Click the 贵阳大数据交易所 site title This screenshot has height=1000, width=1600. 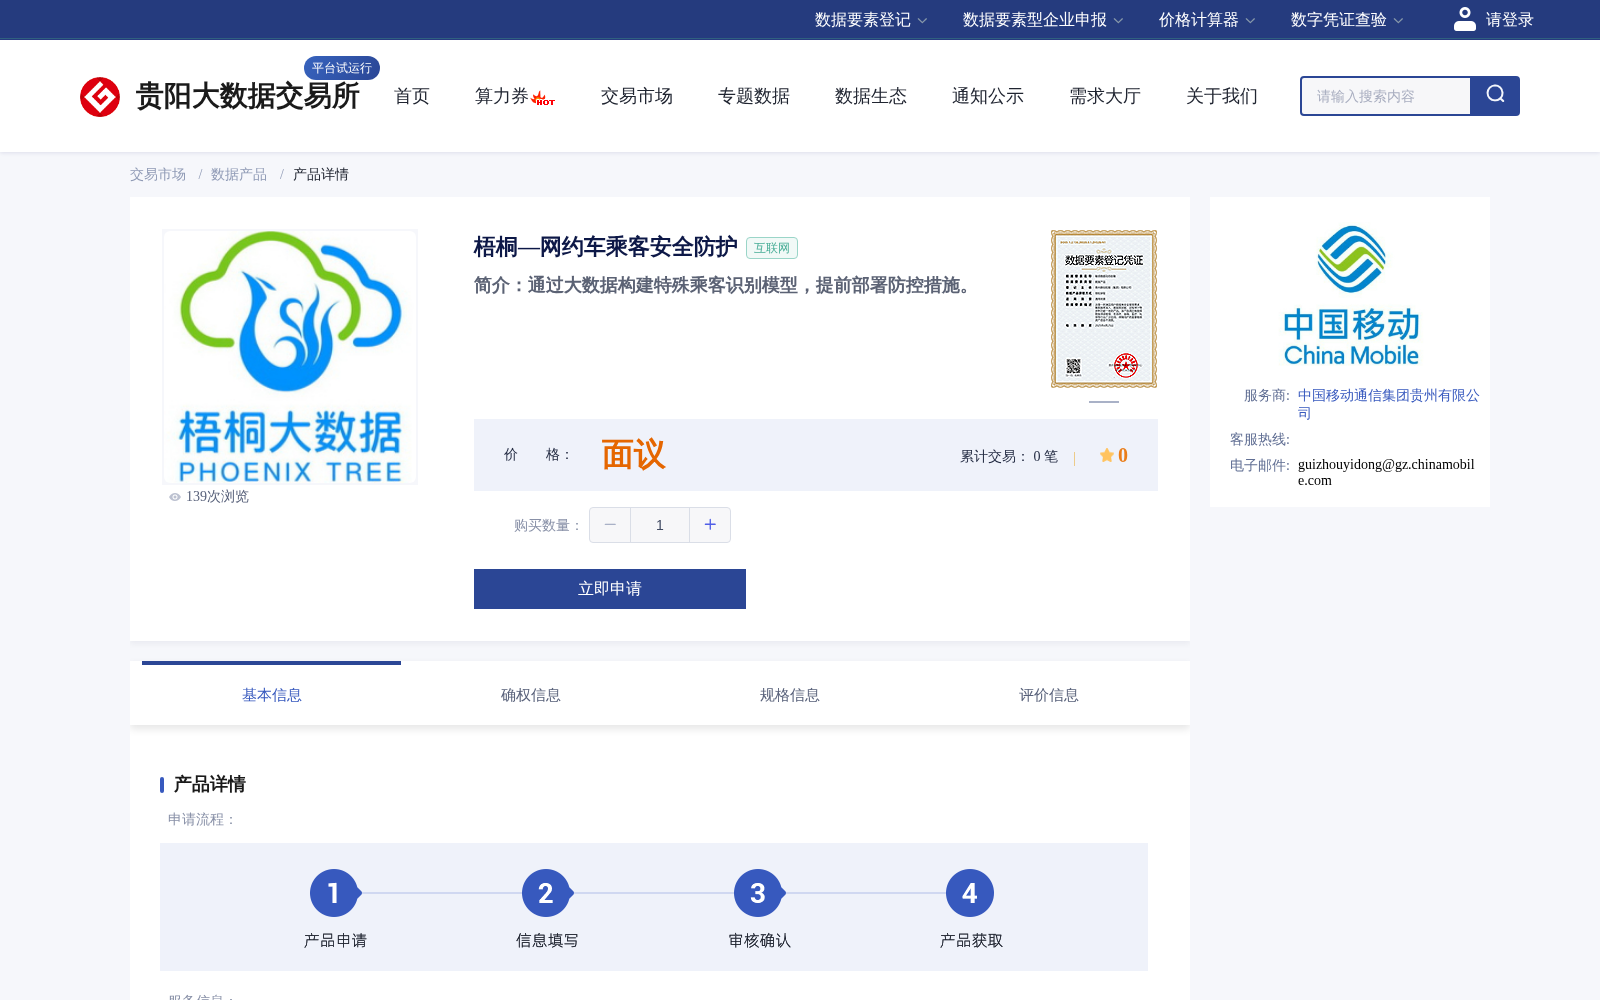point(248,96)
